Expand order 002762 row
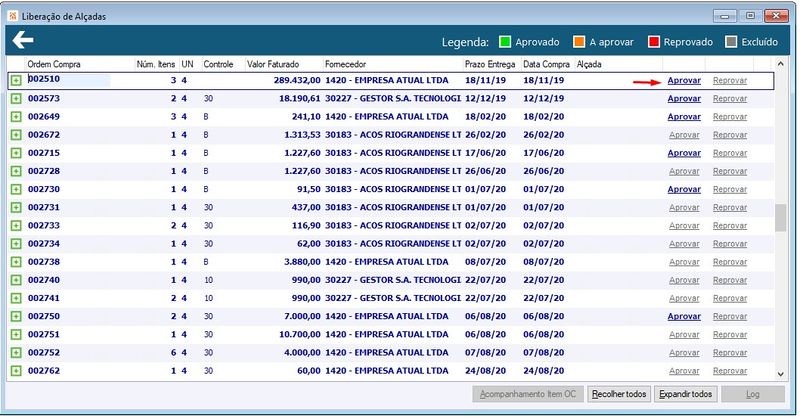Image resolution: width=800 pixels, height=419 pixels. (x=16, y=371)
